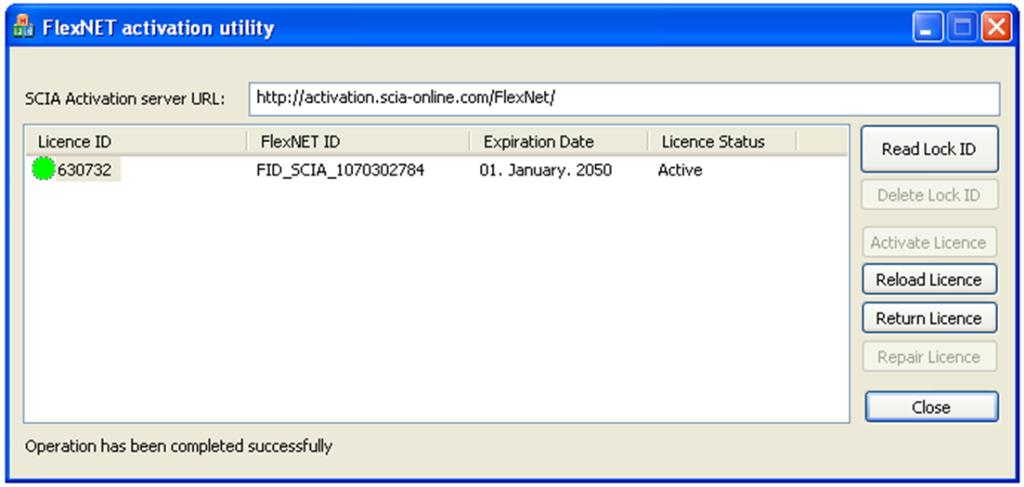1024x487 pixels.
Task: Focus the SCIA Activation server URL field
Action: click(624, 99)
